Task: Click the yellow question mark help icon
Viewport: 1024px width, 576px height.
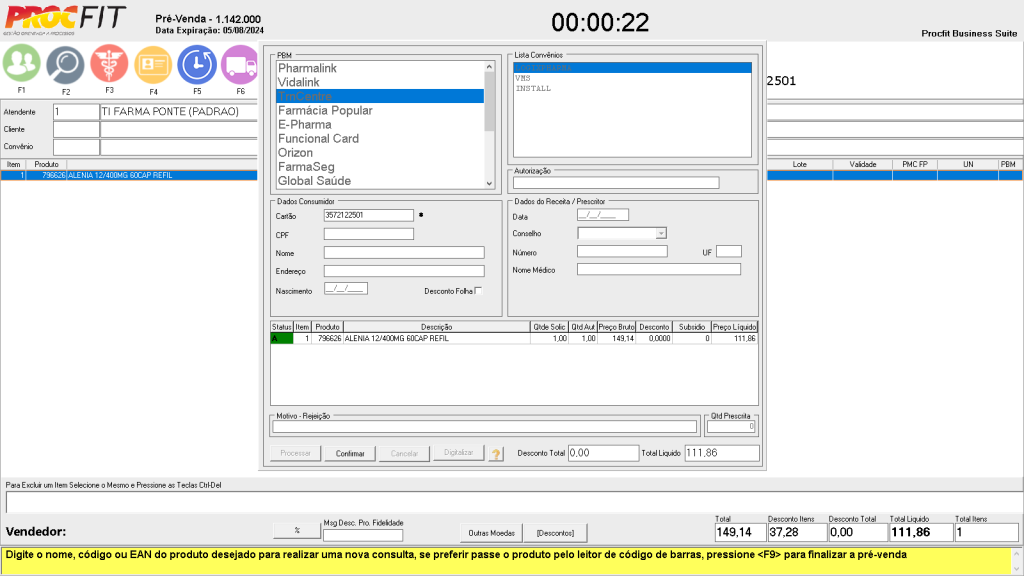Action: tap(496, 453)
